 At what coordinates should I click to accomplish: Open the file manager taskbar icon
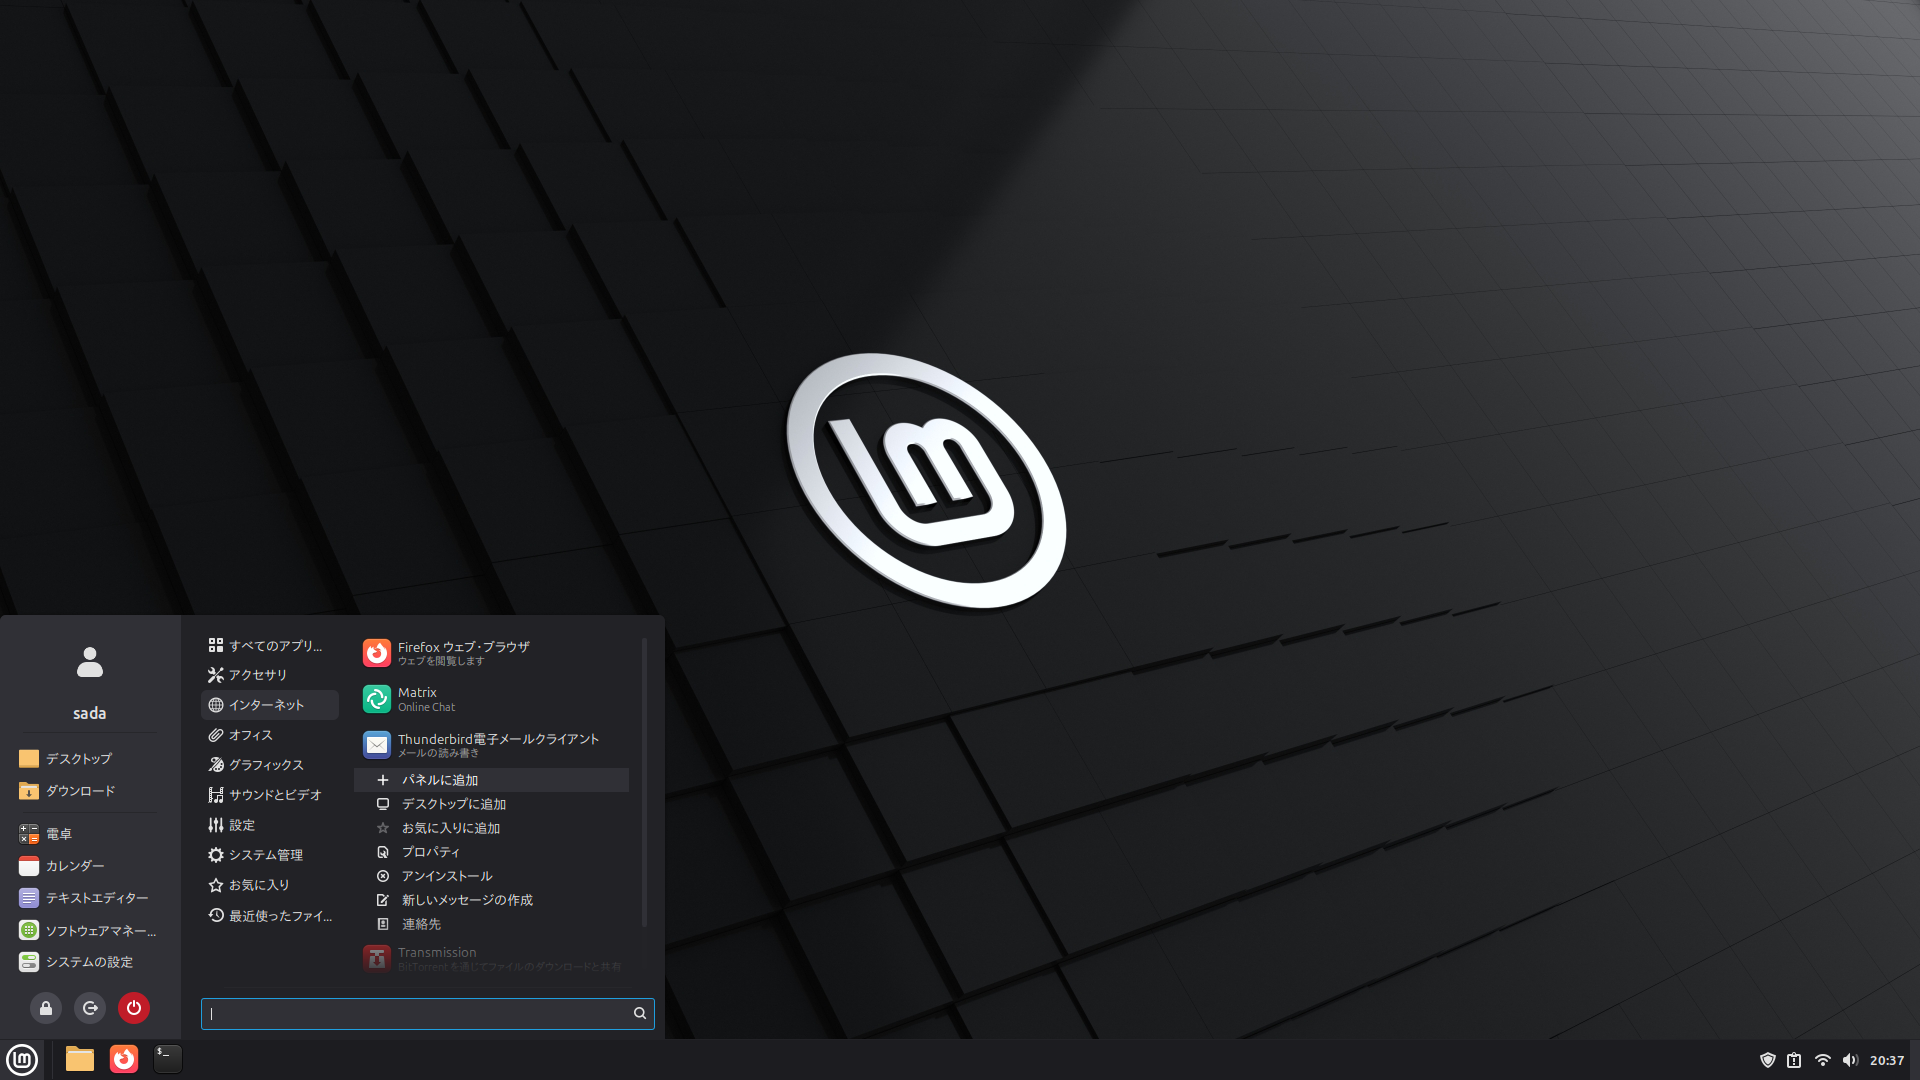pyautogui.click(x=80, y=1059)
